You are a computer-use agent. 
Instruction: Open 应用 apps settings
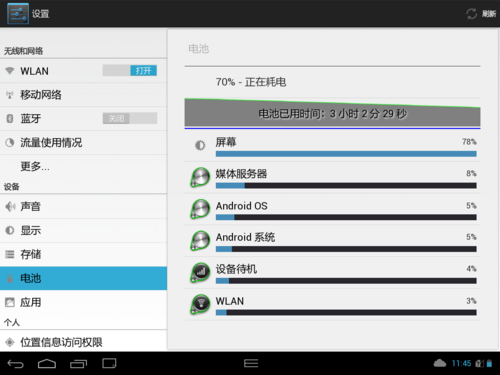click(x=83, y=302)
